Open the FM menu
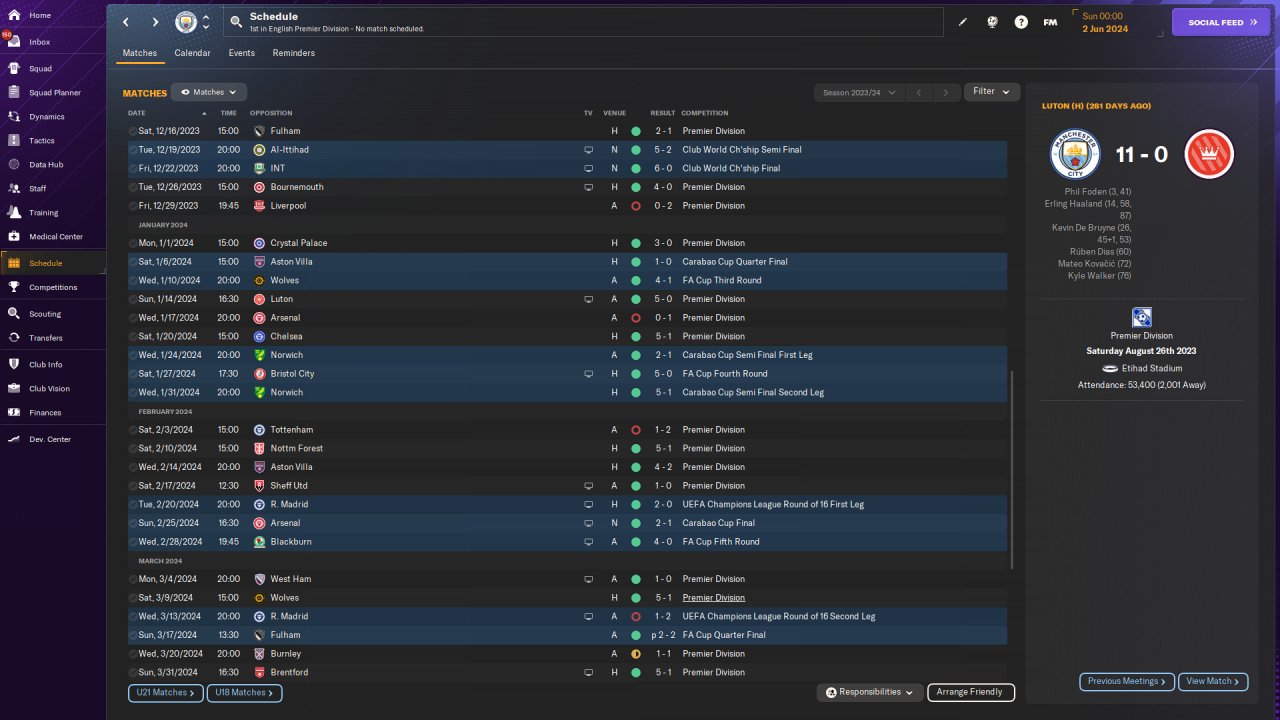 coord(1050,22)
